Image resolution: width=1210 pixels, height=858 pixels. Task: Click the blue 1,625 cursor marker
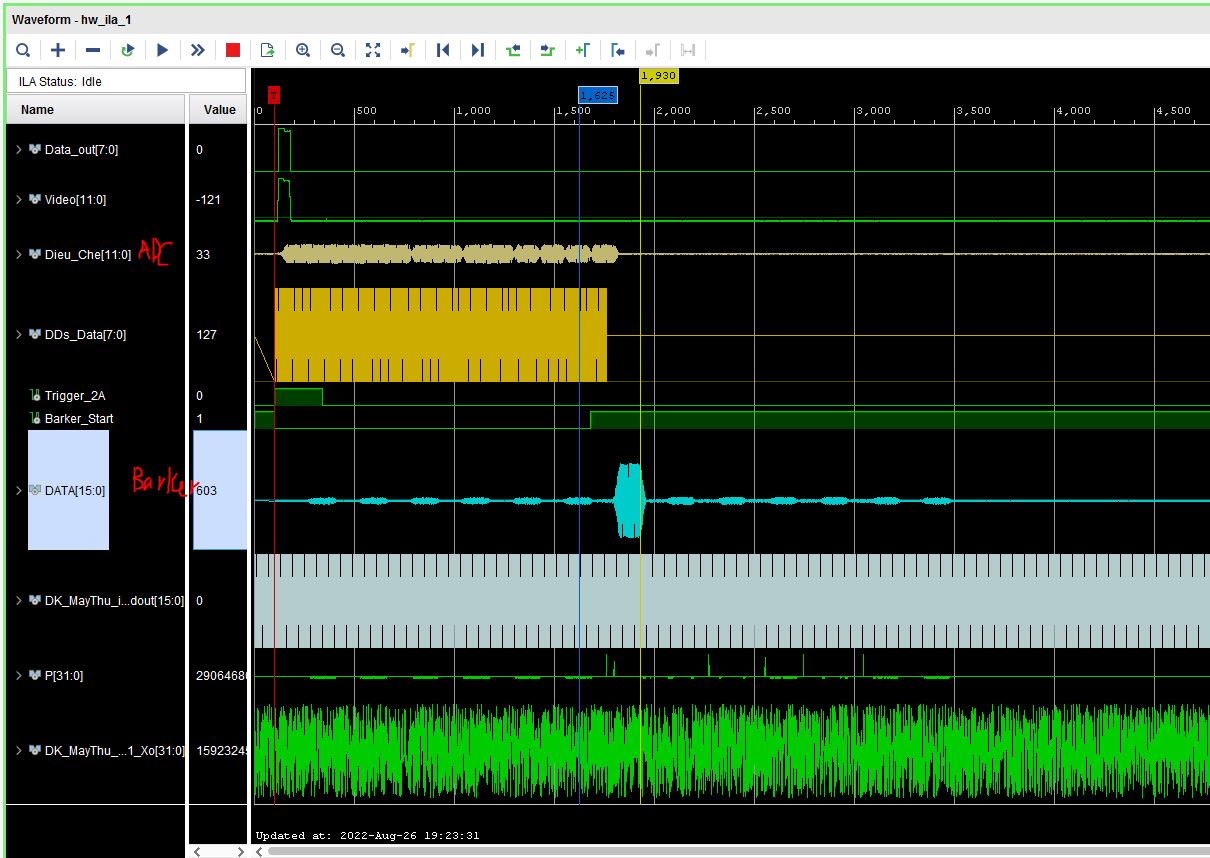tap(597, 95)
